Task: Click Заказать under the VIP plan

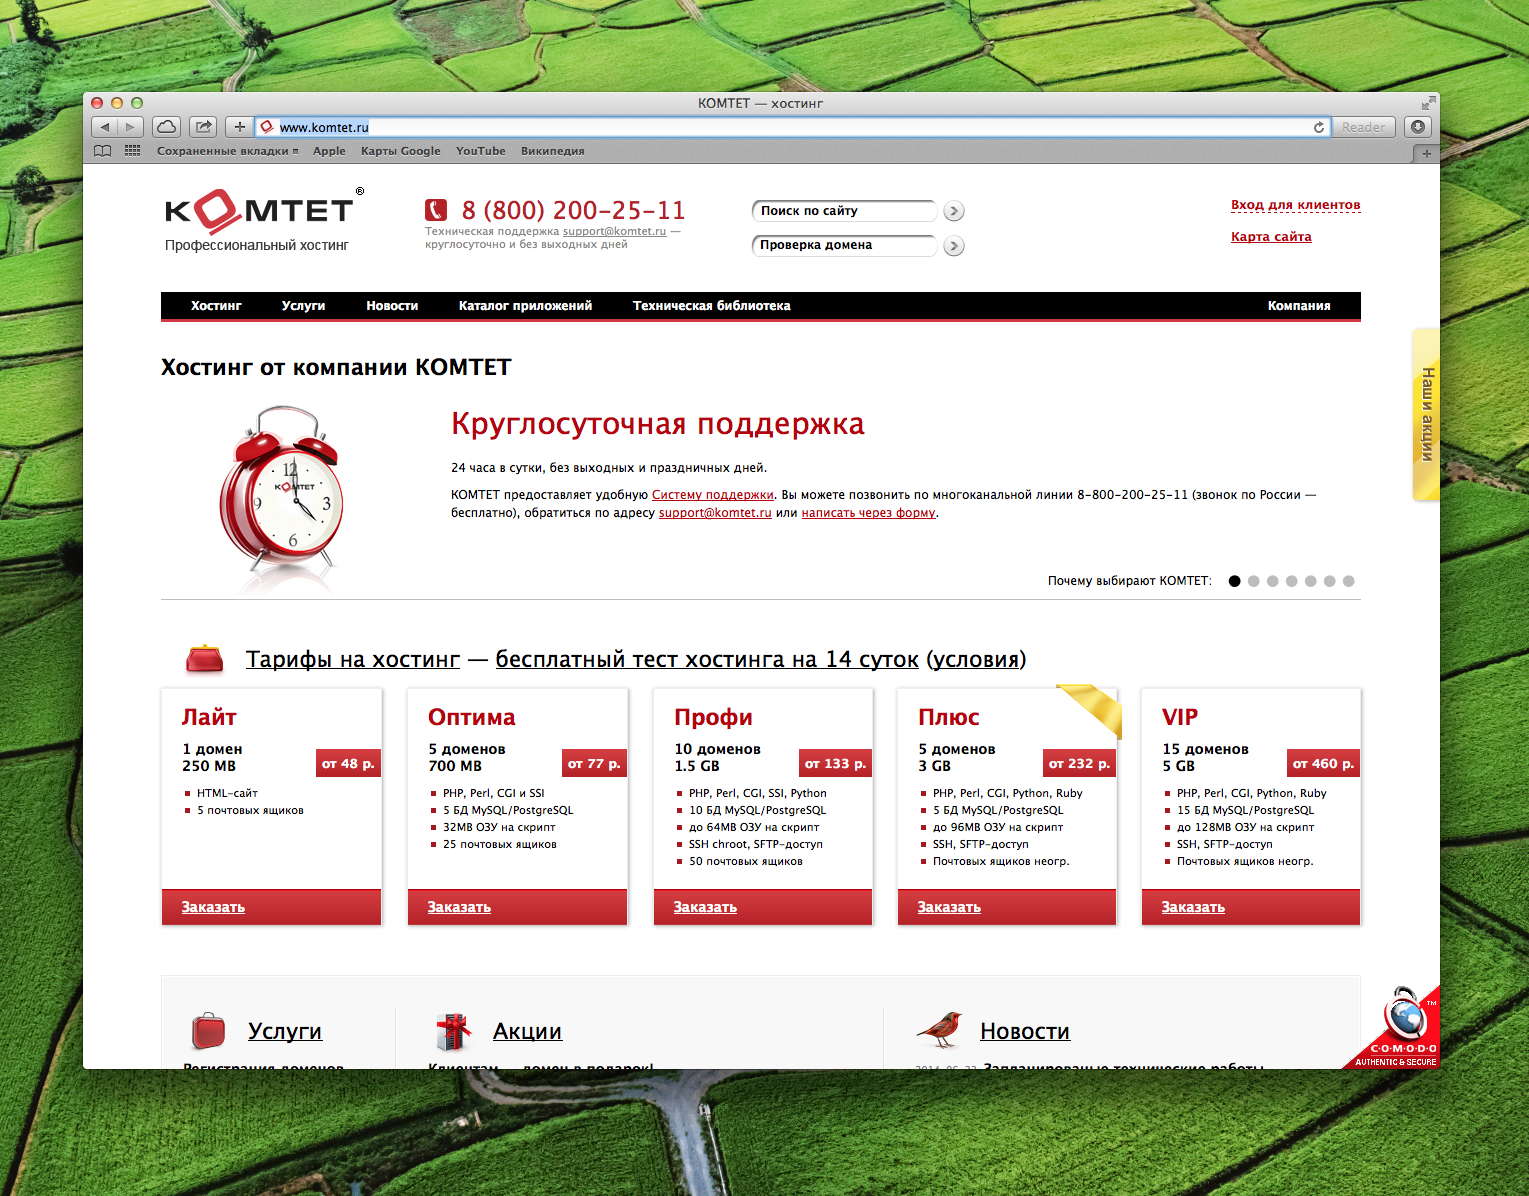Action: tap(1193, 907)
